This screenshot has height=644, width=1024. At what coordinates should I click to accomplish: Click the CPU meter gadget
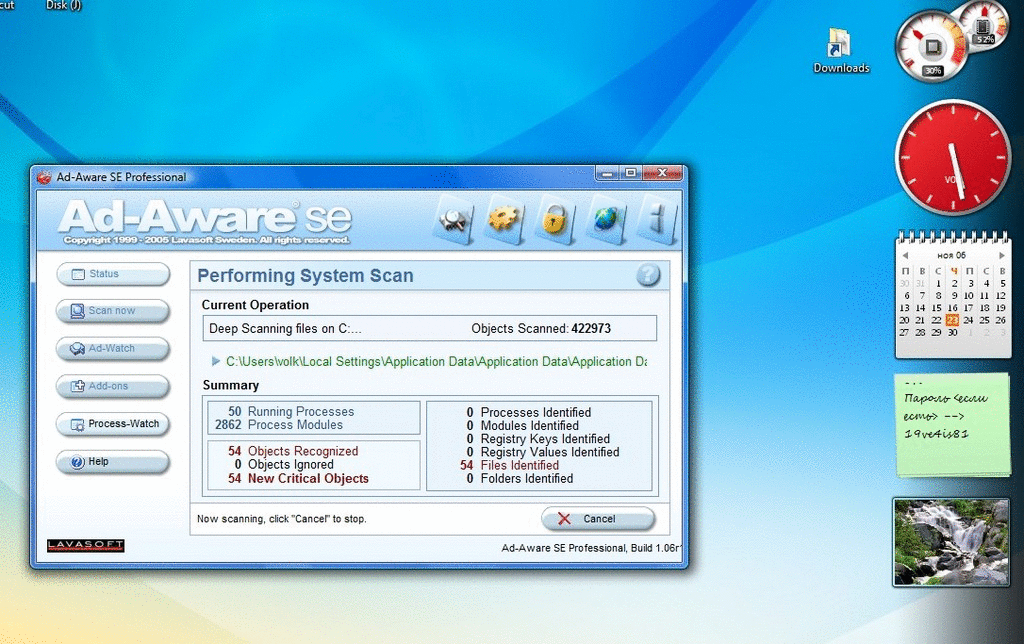[x=932, y=48]
